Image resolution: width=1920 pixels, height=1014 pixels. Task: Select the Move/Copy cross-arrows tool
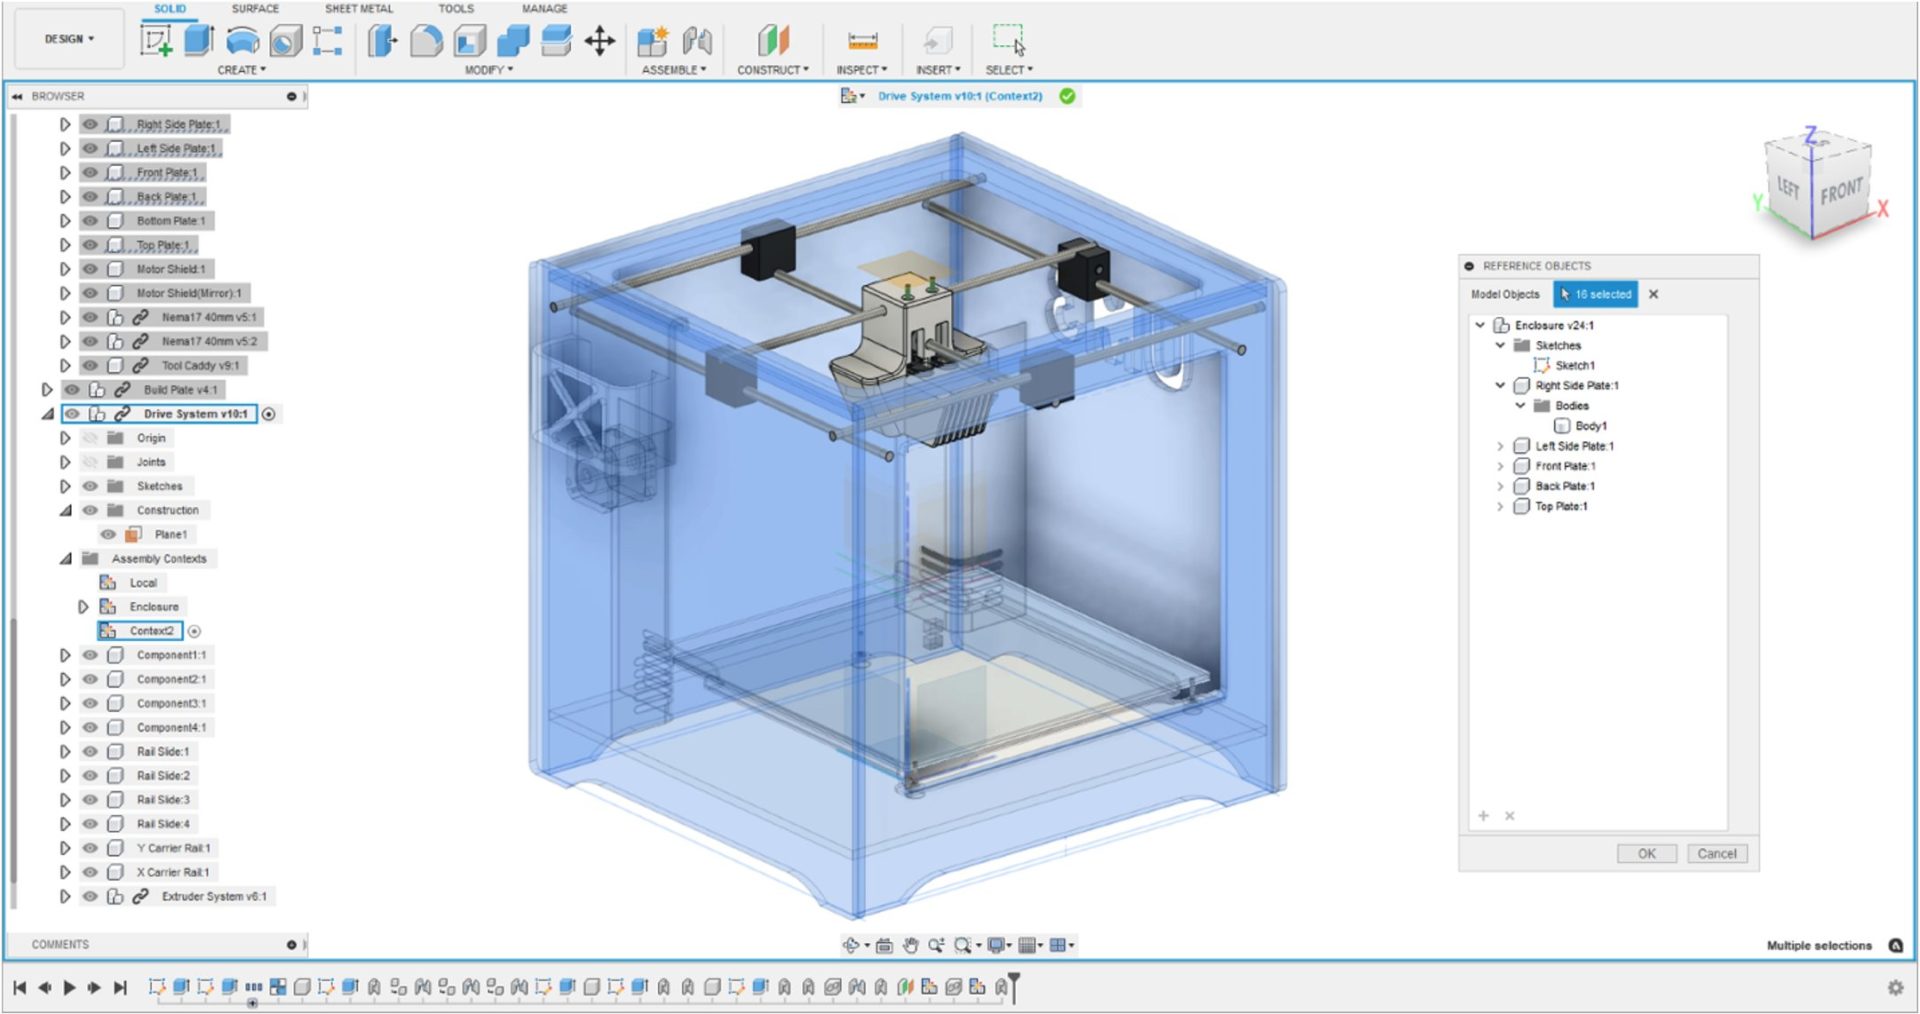(599, 41)
